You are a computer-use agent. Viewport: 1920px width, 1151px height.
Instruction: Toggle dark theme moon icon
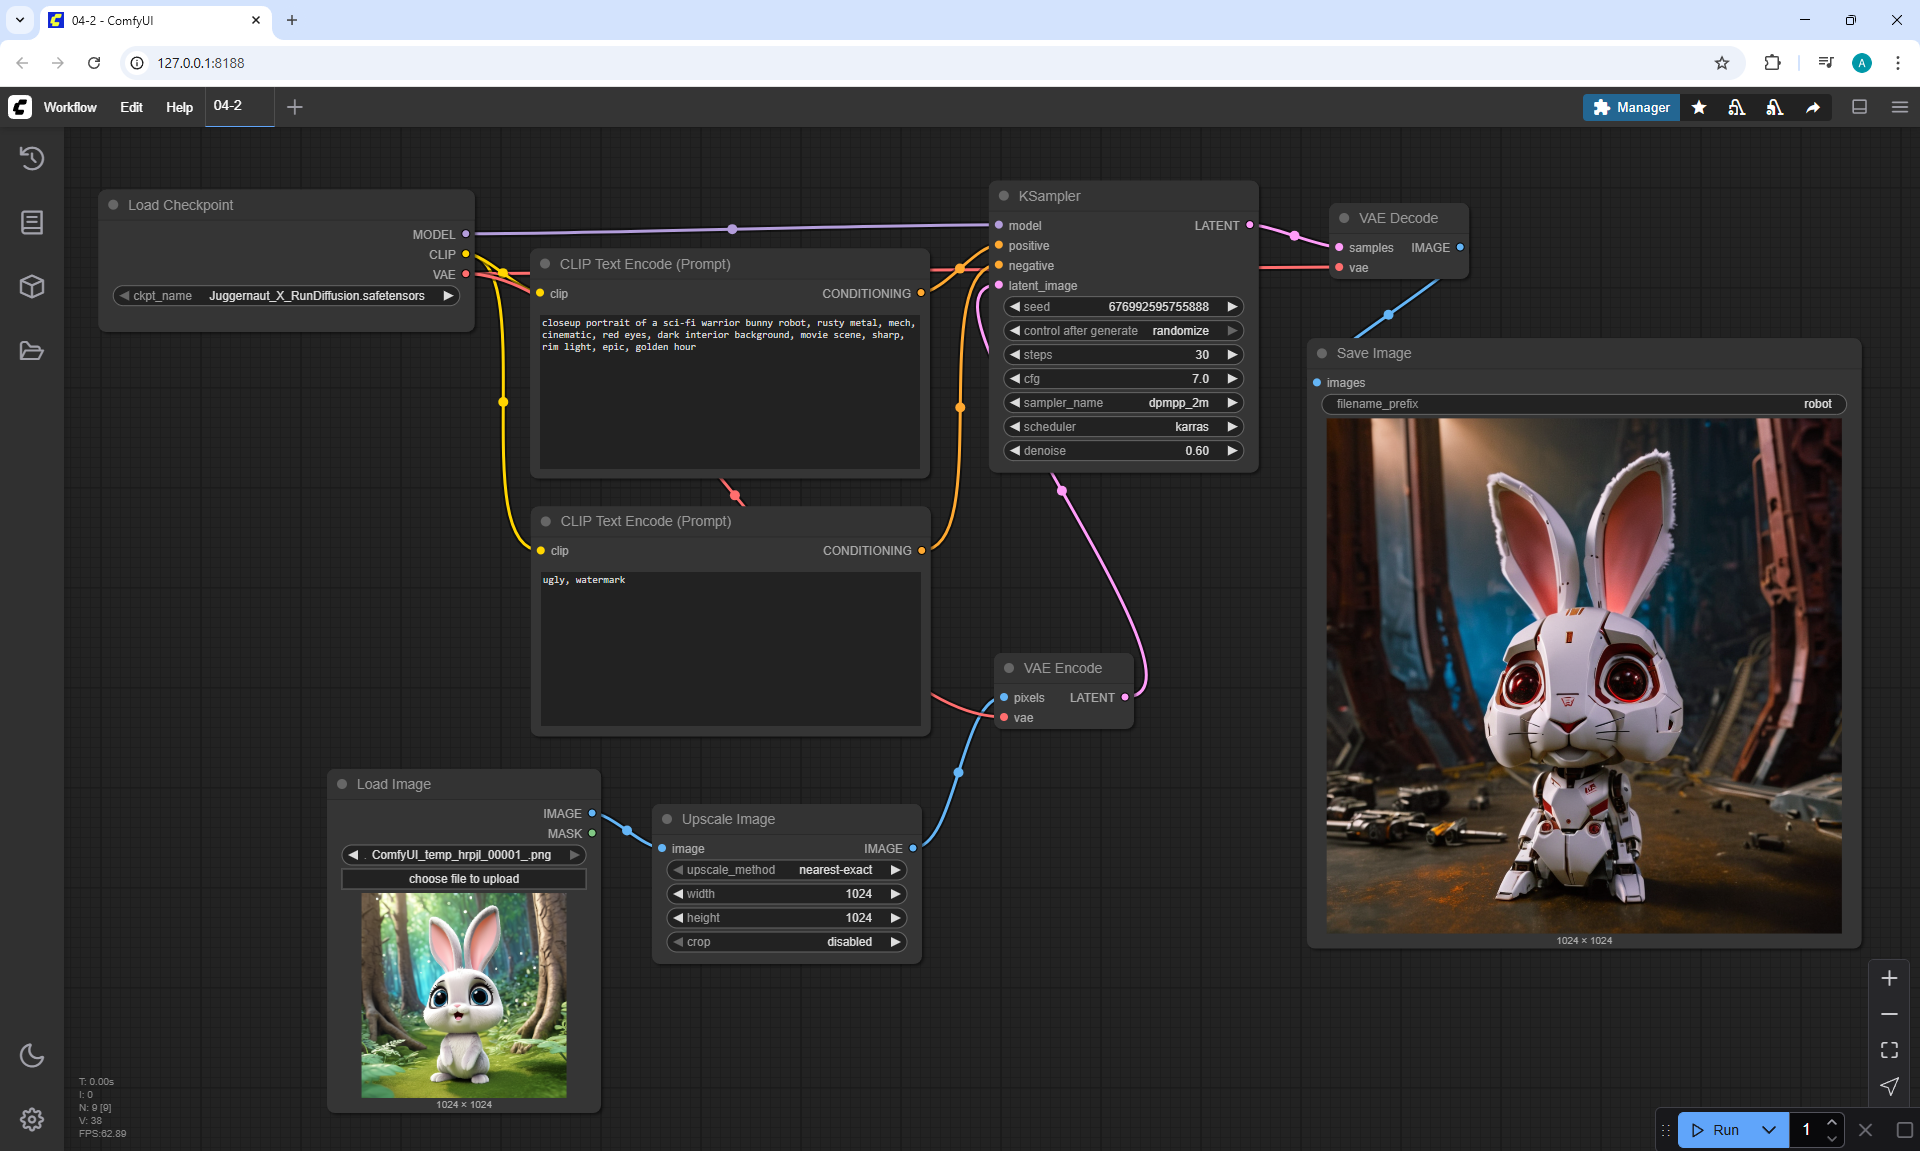click(32, 1055)
